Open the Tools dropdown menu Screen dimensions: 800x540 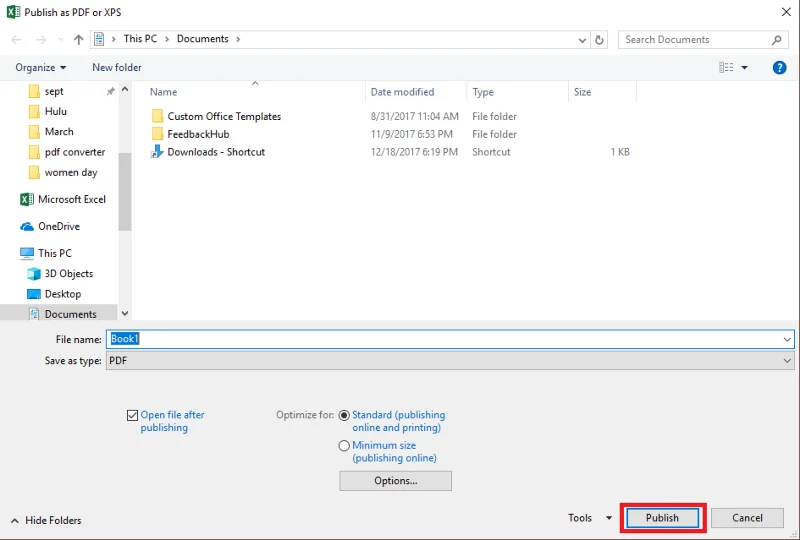589,518
